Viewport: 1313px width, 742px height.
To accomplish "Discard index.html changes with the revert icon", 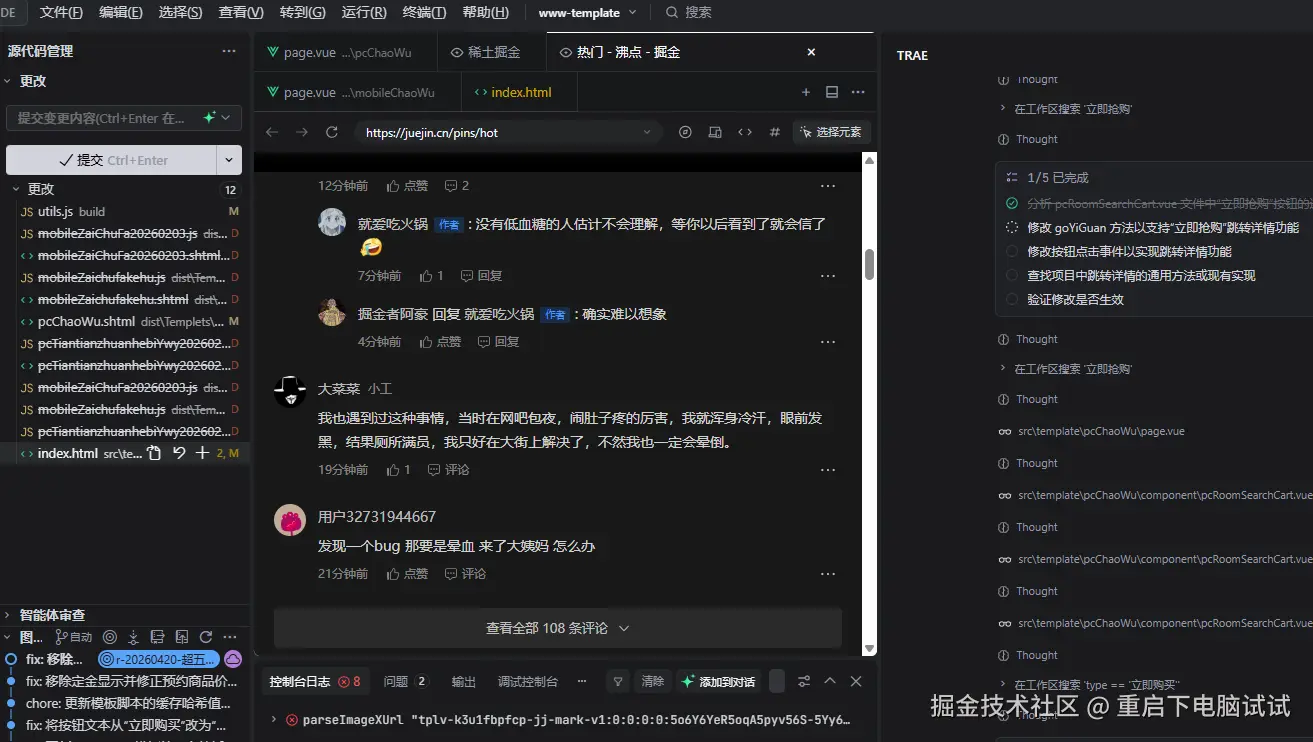I will tap(179, 452).
